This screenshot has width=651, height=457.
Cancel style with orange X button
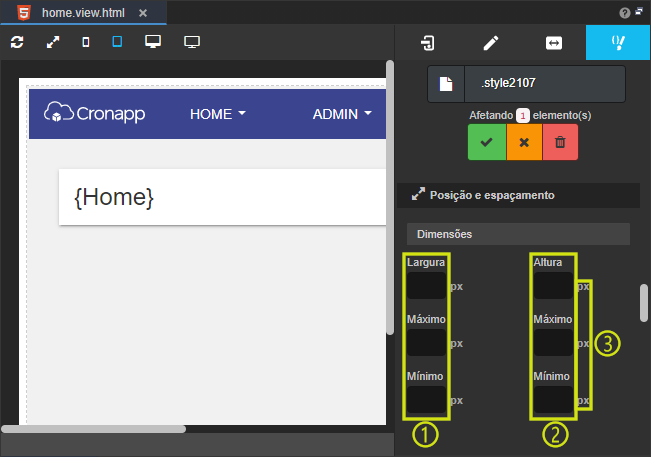[524, 142]
